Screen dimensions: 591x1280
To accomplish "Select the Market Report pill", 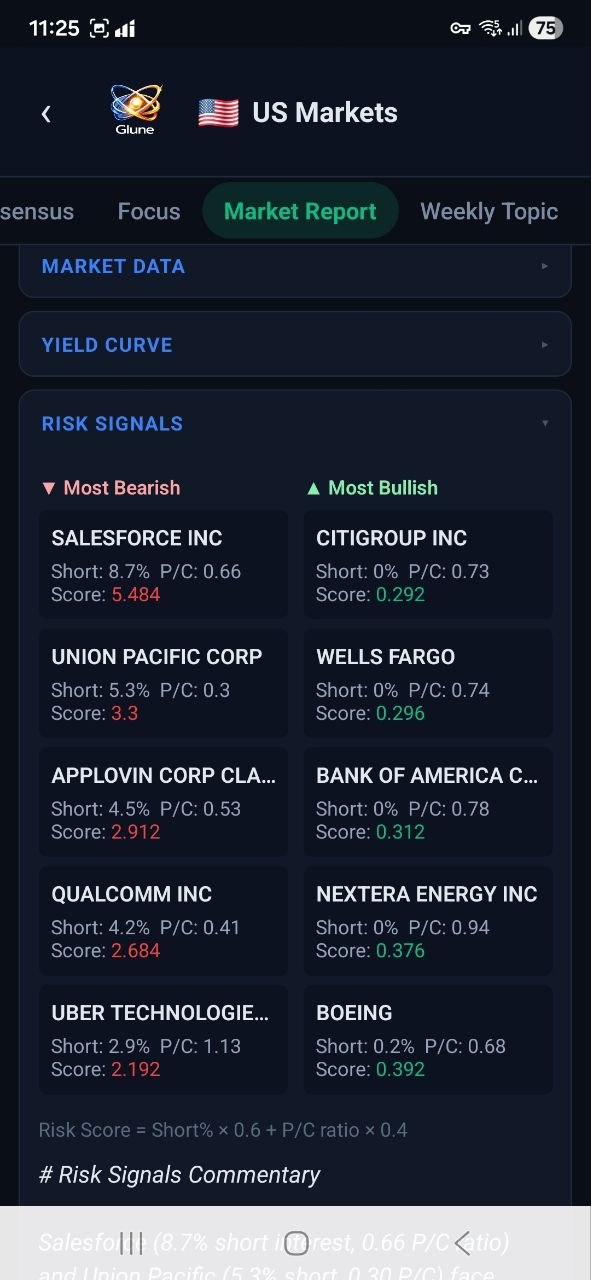I will (300, 211).
